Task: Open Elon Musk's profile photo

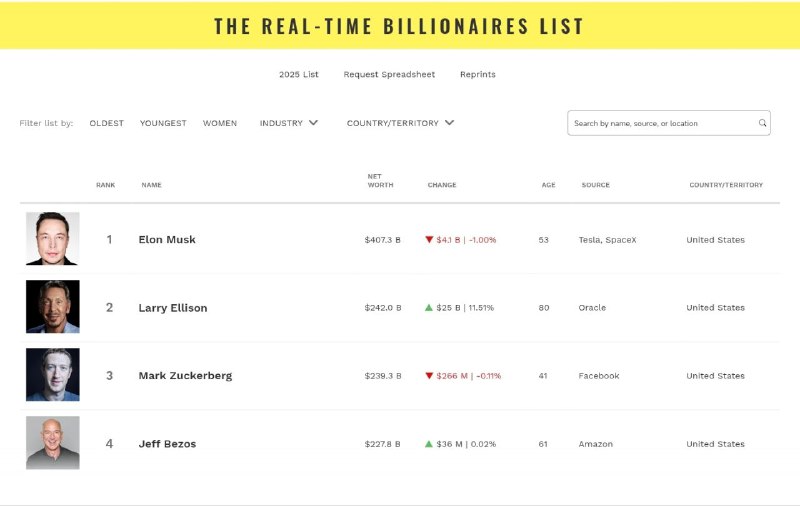Action: (x=53, y=239)
